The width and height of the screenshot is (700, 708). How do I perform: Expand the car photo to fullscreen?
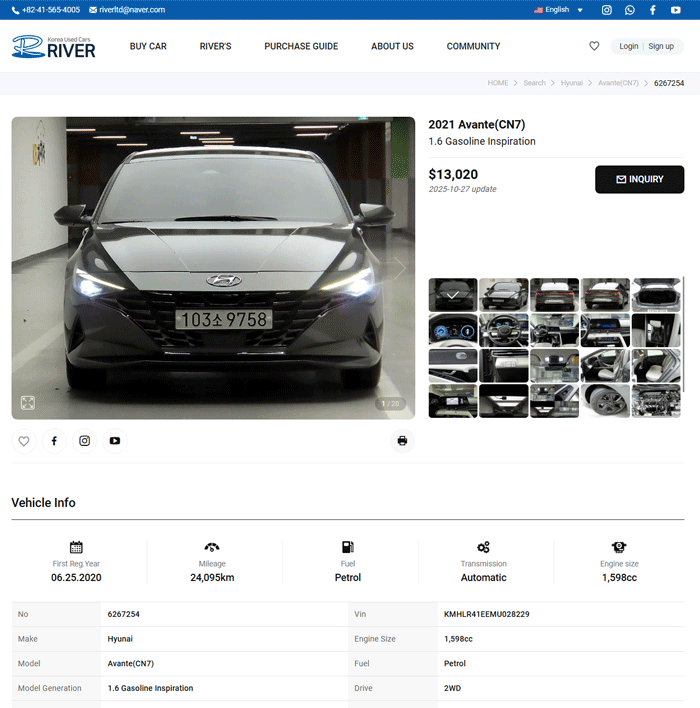coord(28,403)
